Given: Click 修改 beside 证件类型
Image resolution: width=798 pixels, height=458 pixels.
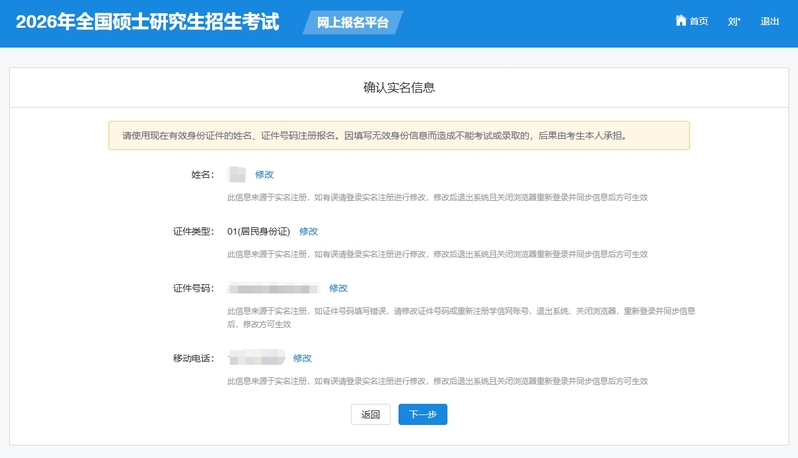Looking at the screenshot, I should [308, 231].
